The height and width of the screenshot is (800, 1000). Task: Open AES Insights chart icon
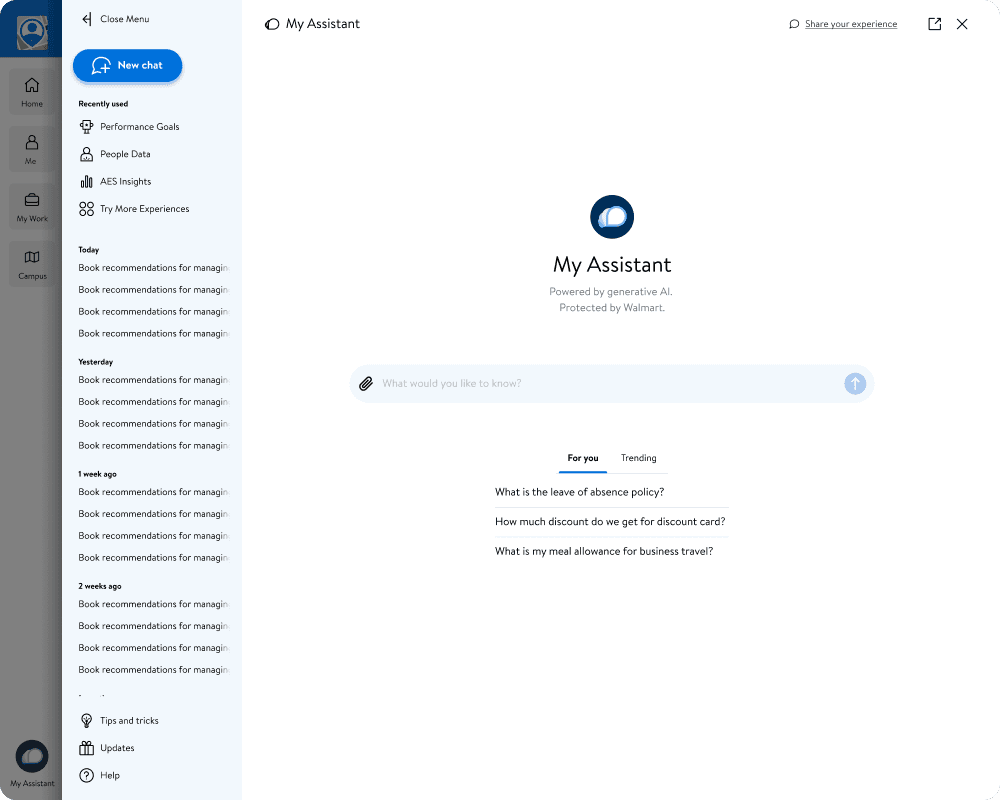pos(86,181)
